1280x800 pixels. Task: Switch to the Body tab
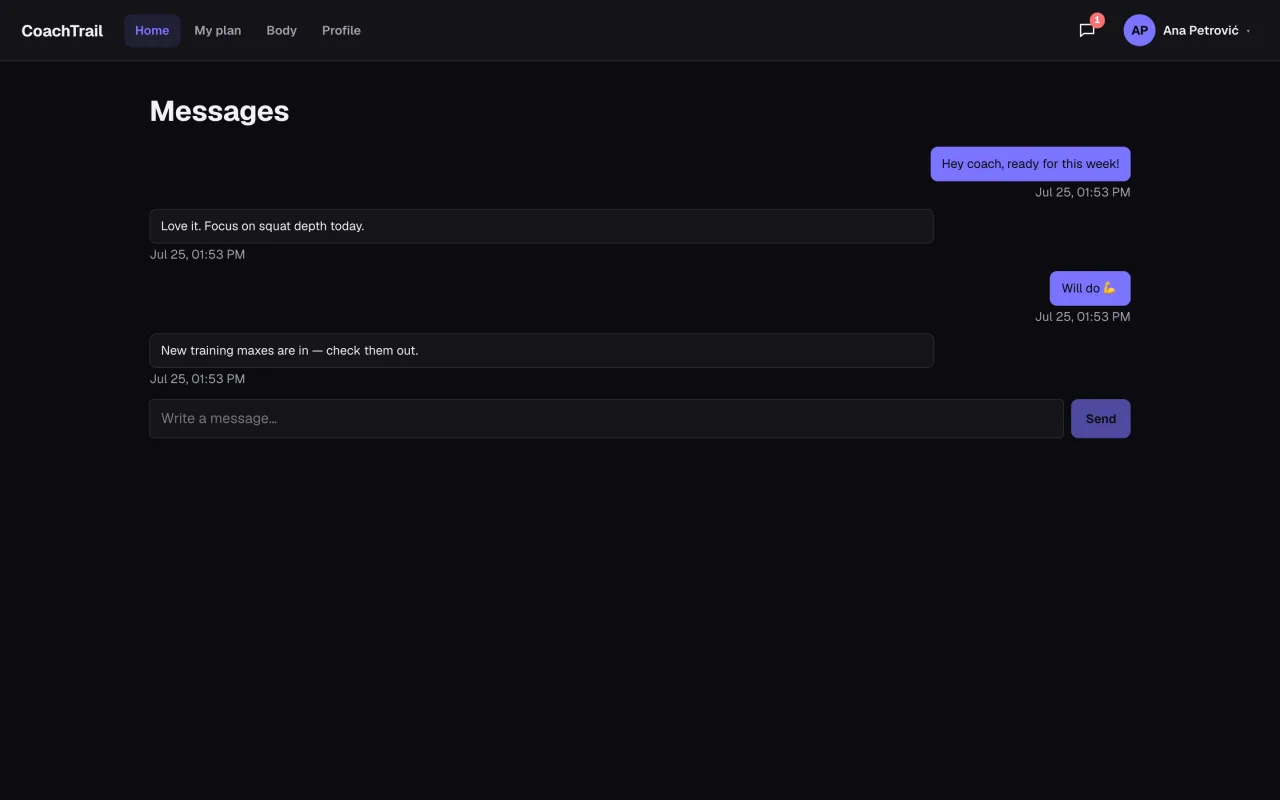(x=282, y=30)
